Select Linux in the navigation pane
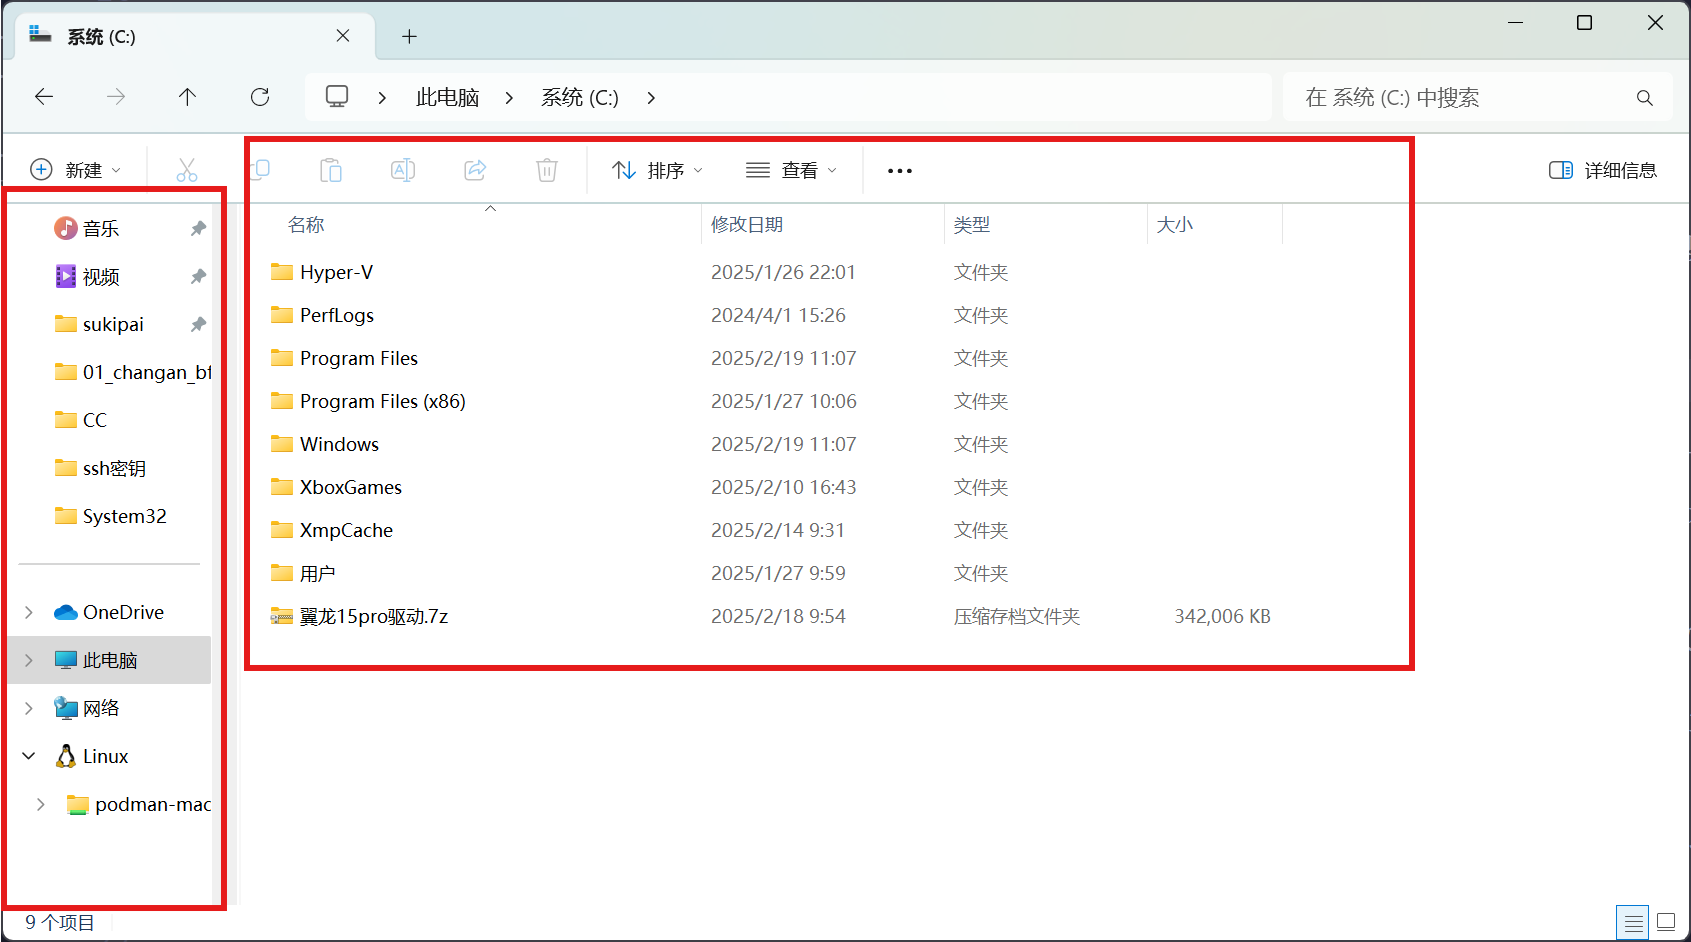This screenshot has height=942, width=1691. [x=92, y=756]
